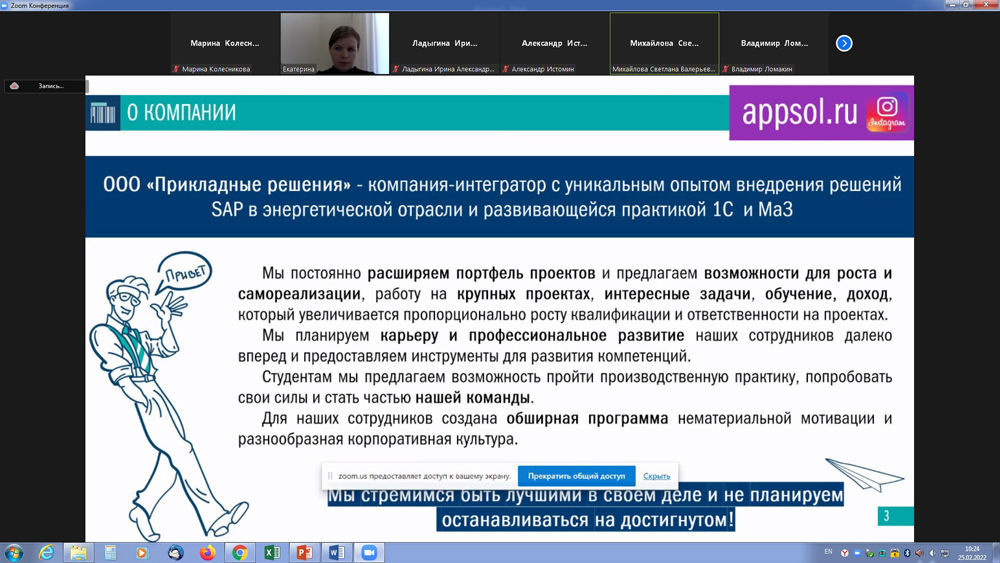
Task: Click the muted speaker icon in system tray
Action: (x=919, y=553)
